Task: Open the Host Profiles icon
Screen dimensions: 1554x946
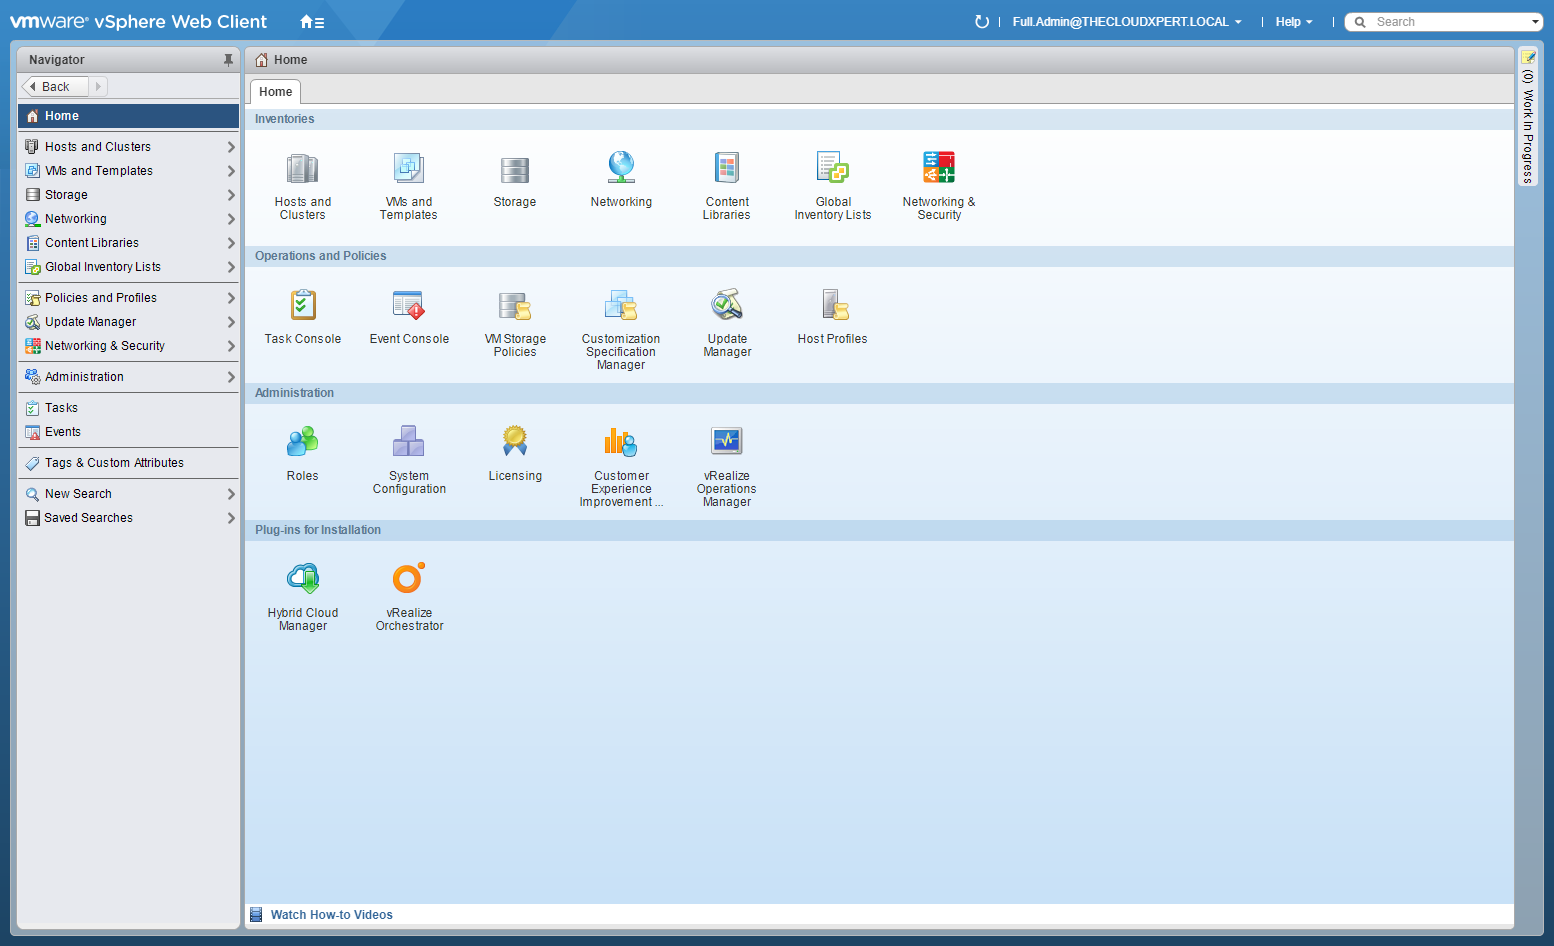Action: [832, 305]
